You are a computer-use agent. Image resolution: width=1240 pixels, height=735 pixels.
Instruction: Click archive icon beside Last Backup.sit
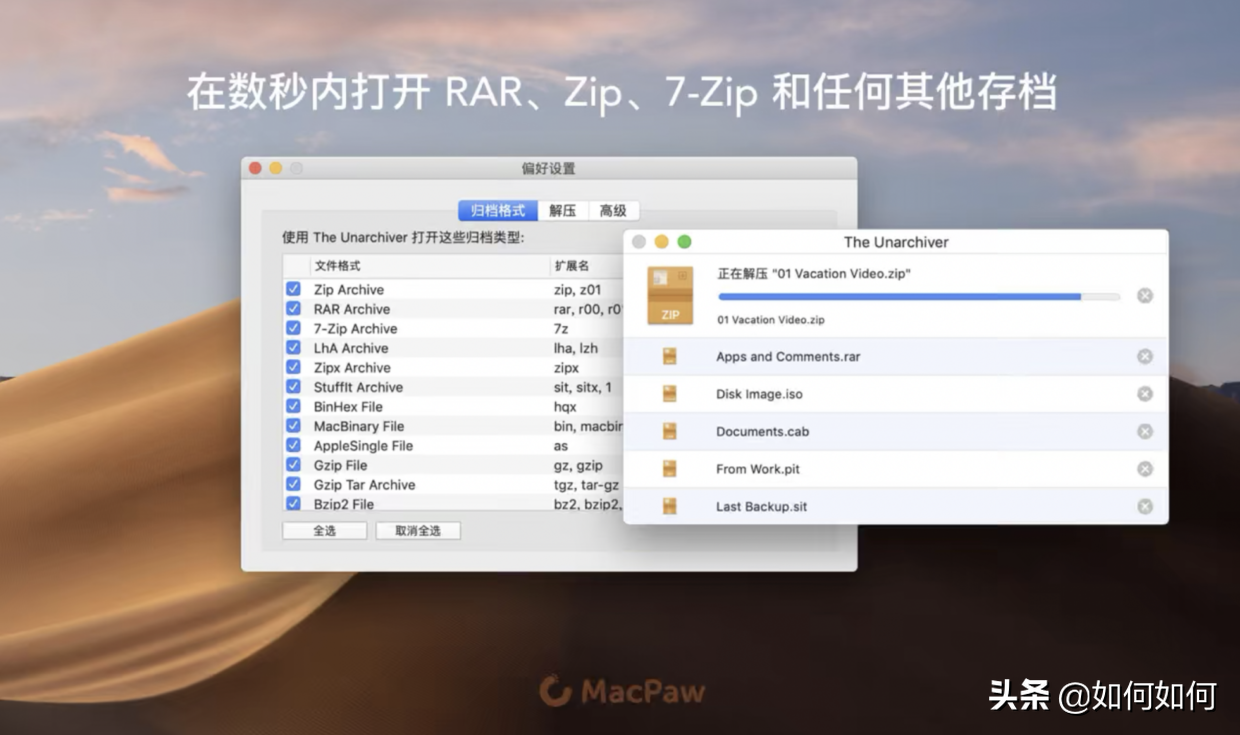pyautogui.click(x=670, y=506)
